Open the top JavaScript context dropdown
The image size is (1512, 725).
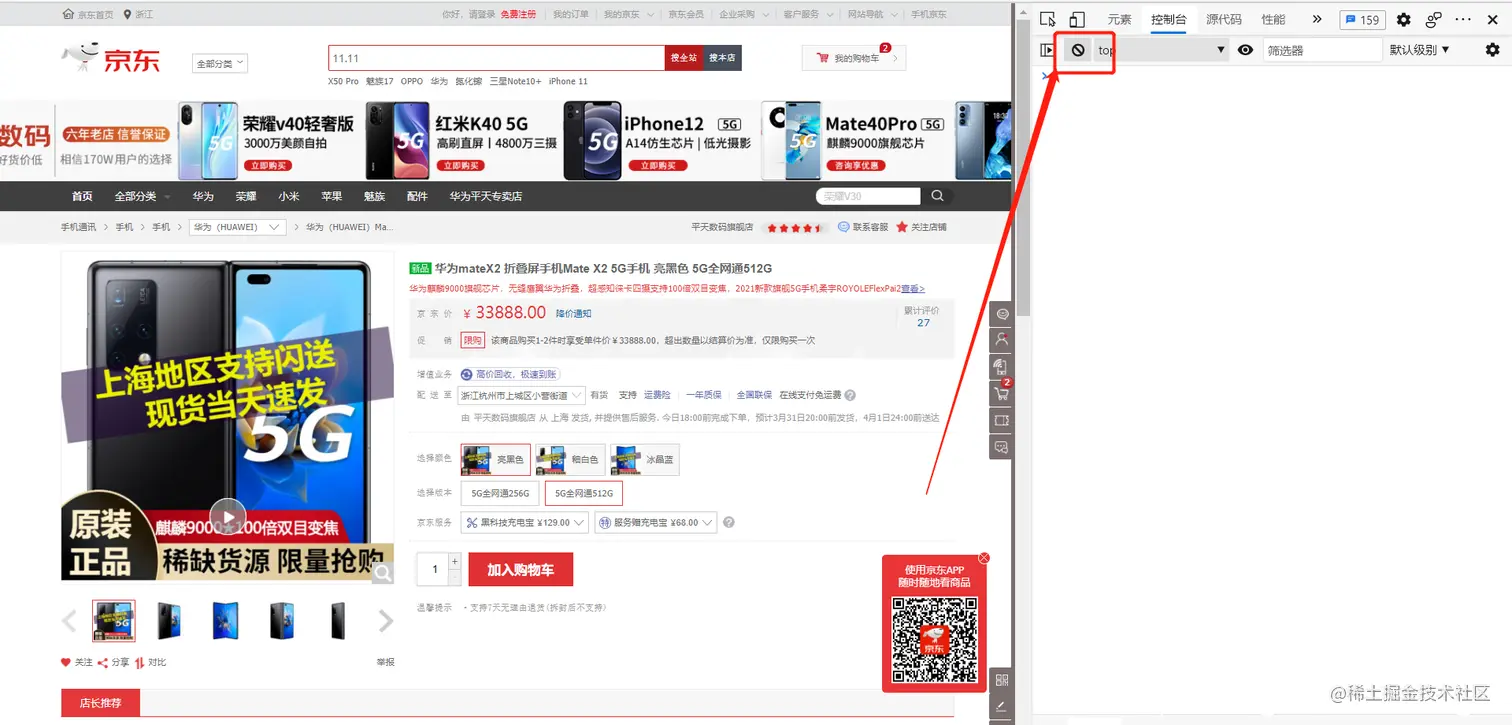click(1161, 50)
